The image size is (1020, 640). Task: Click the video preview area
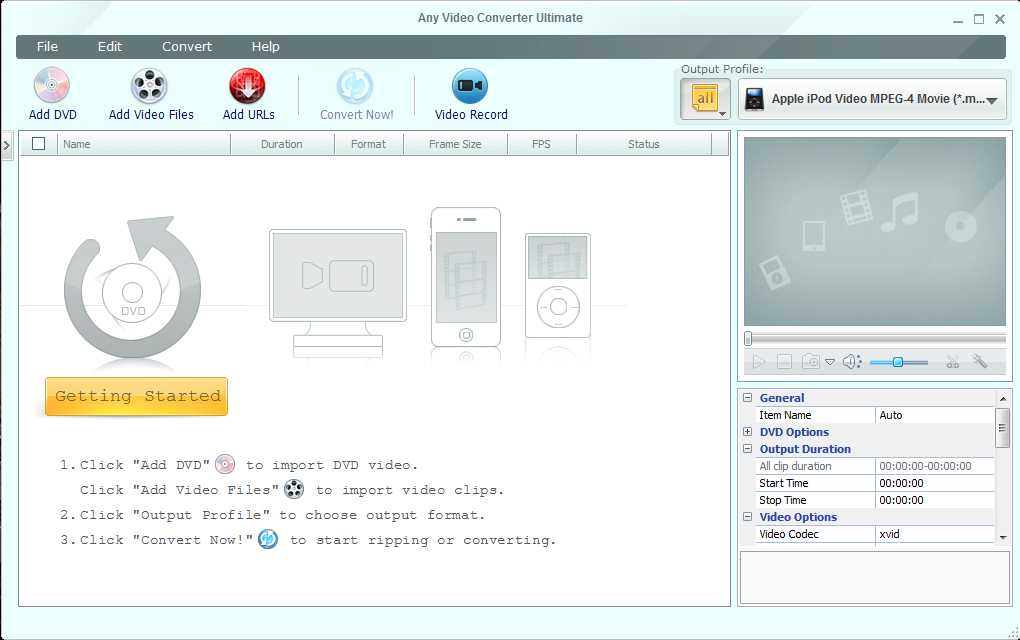point(875,231)
